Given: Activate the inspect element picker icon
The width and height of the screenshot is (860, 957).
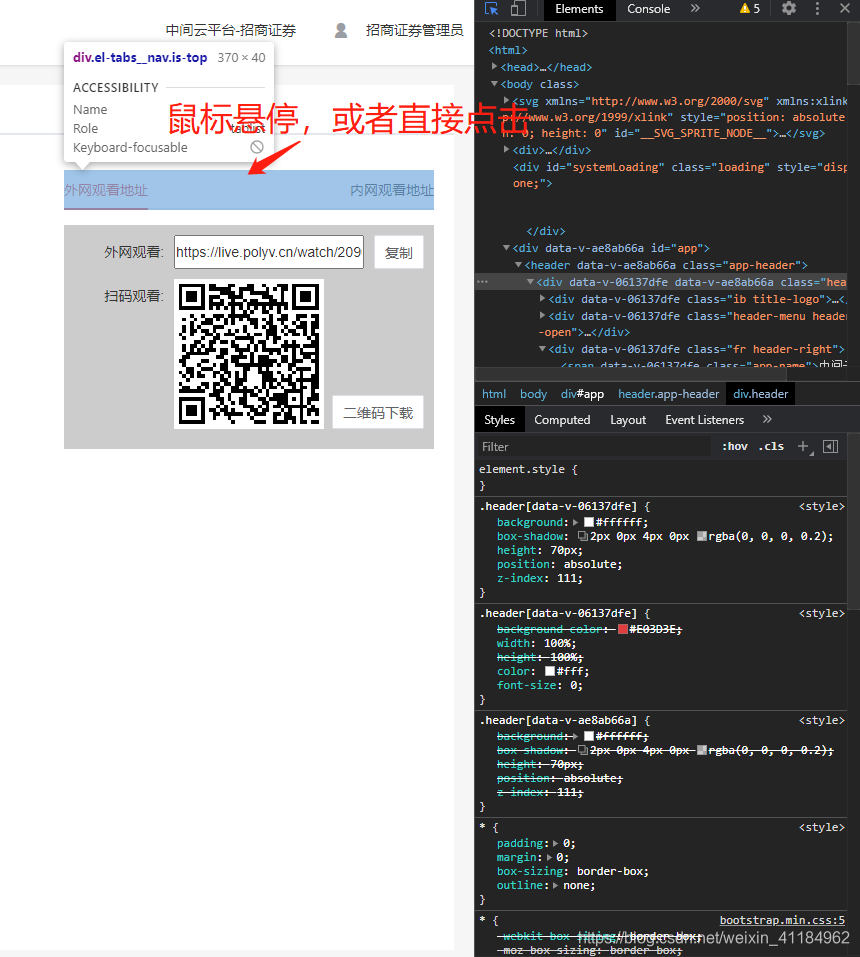Looking at the screenshot, I should (491, 9).
